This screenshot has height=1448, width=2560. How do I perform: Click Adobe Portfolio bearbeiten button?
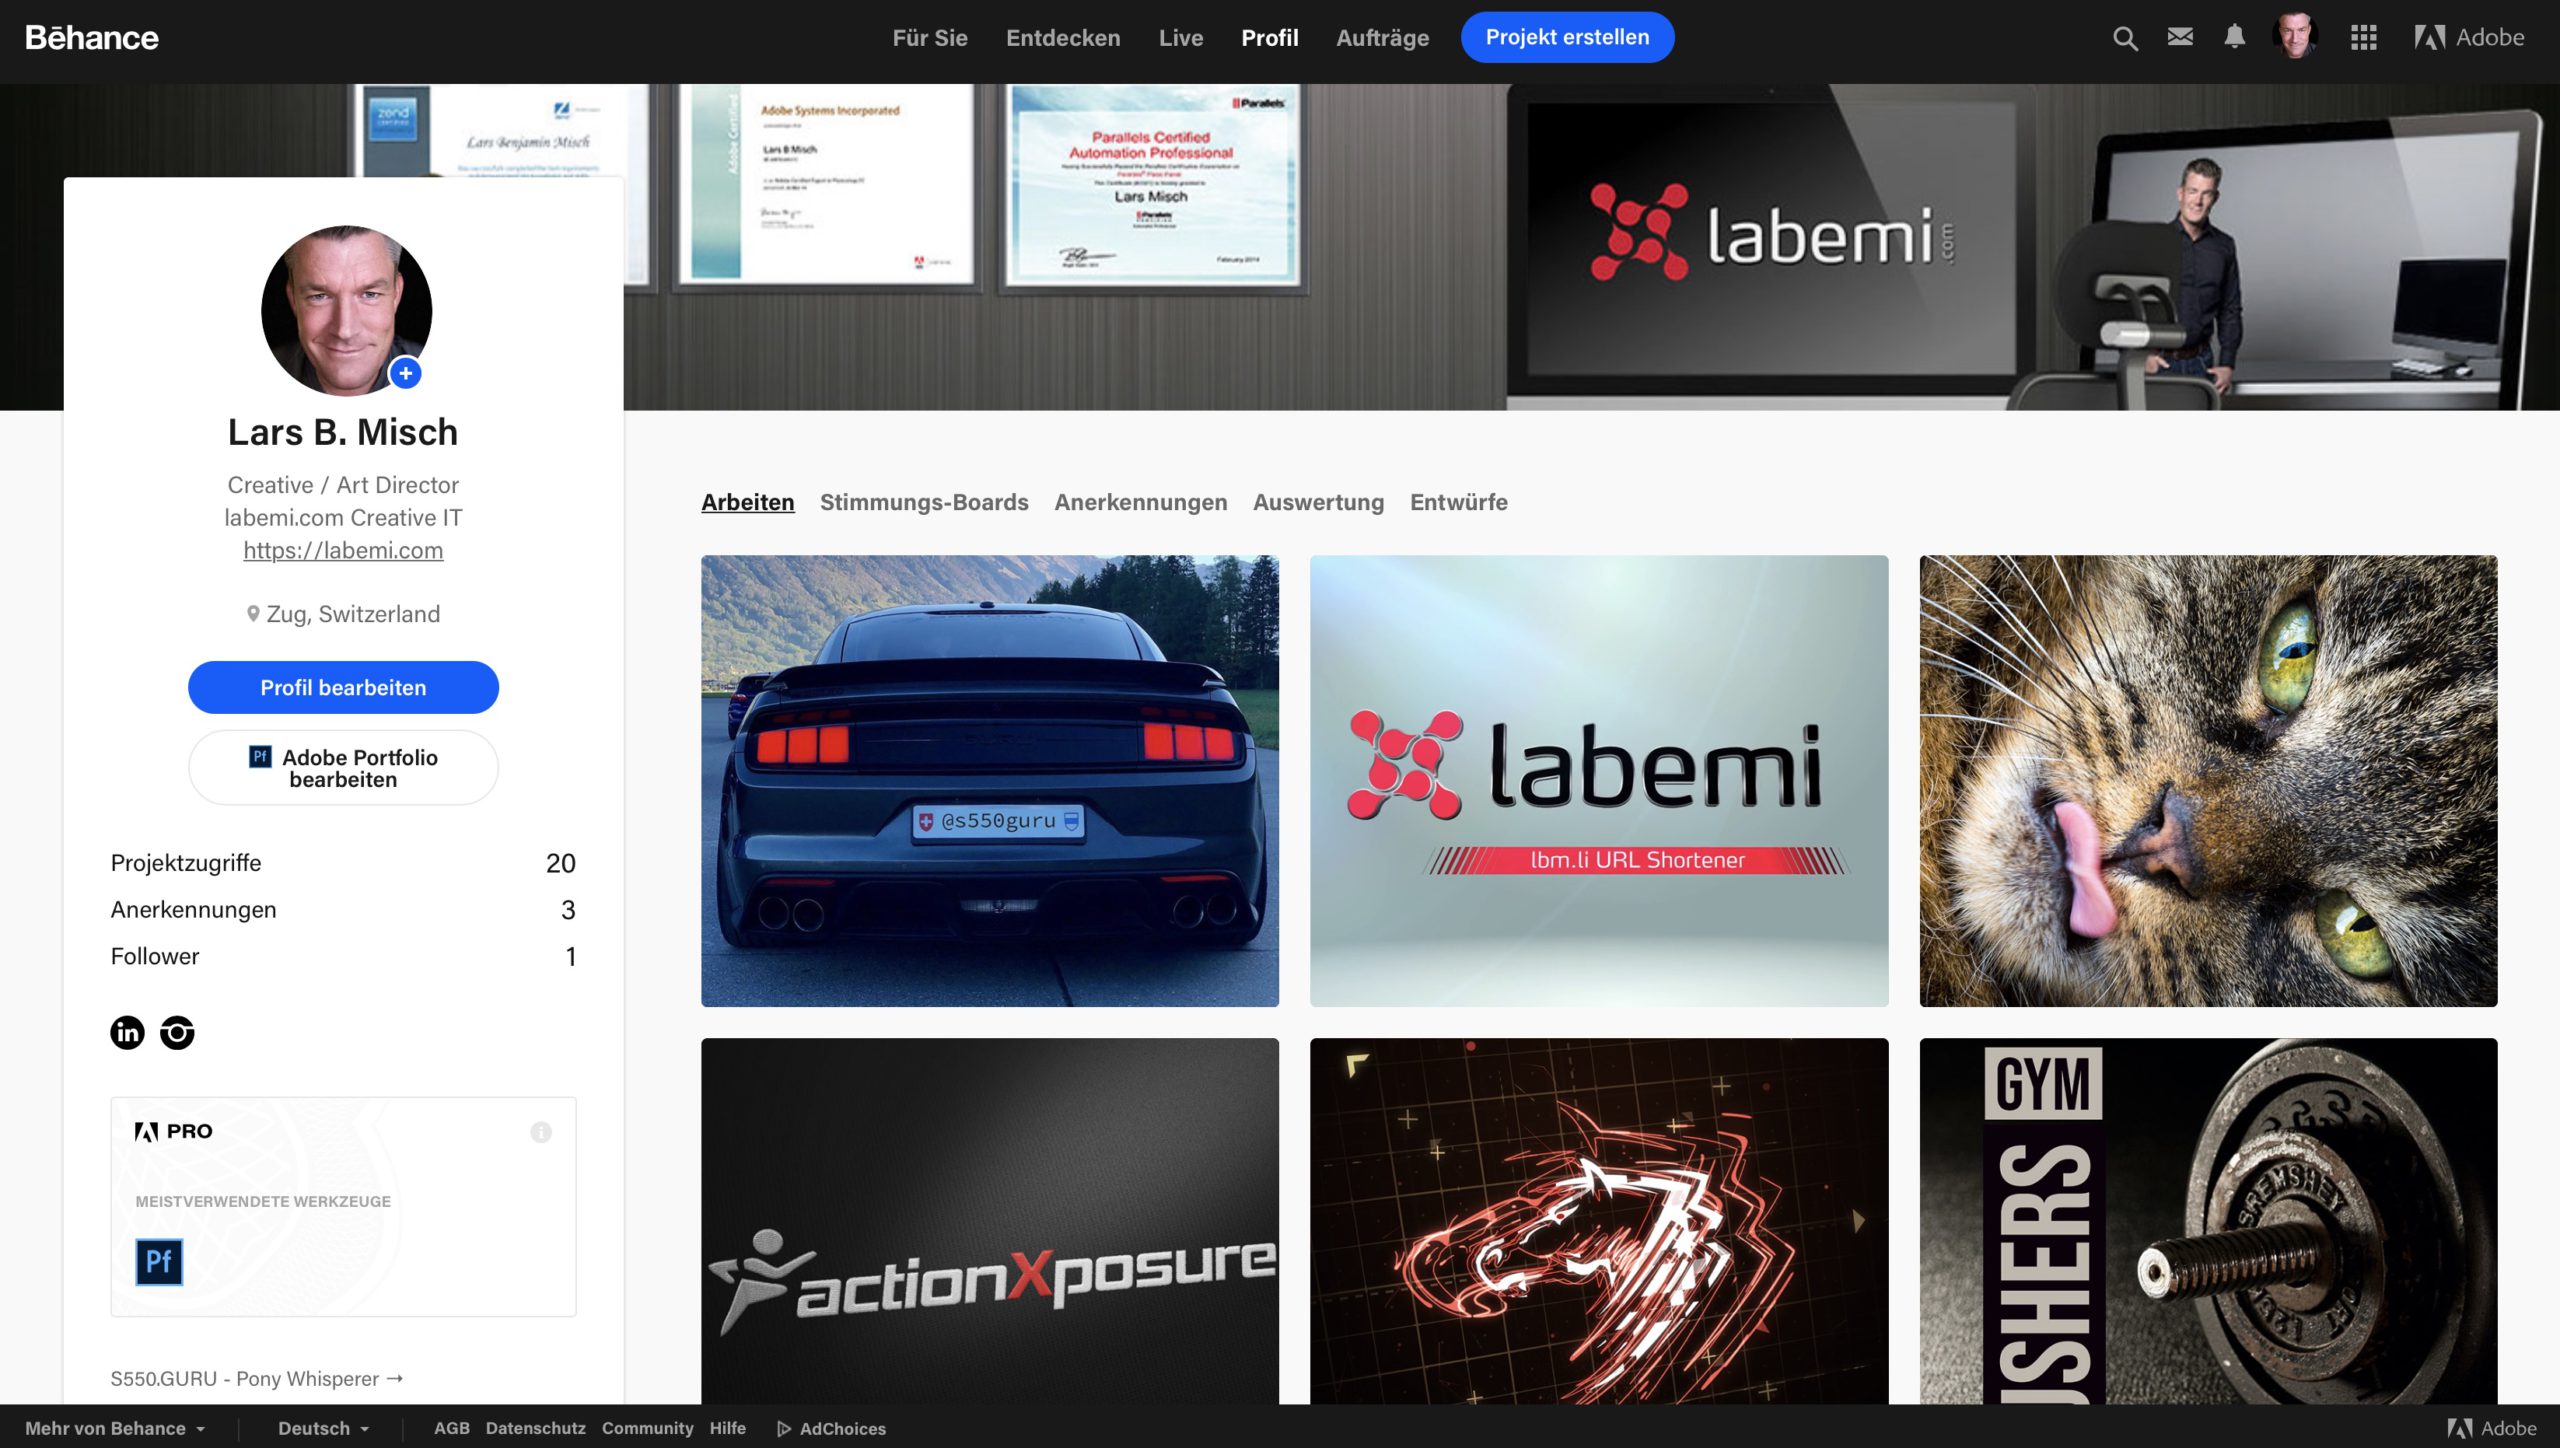pyautogui.click(x=343, y=768)
